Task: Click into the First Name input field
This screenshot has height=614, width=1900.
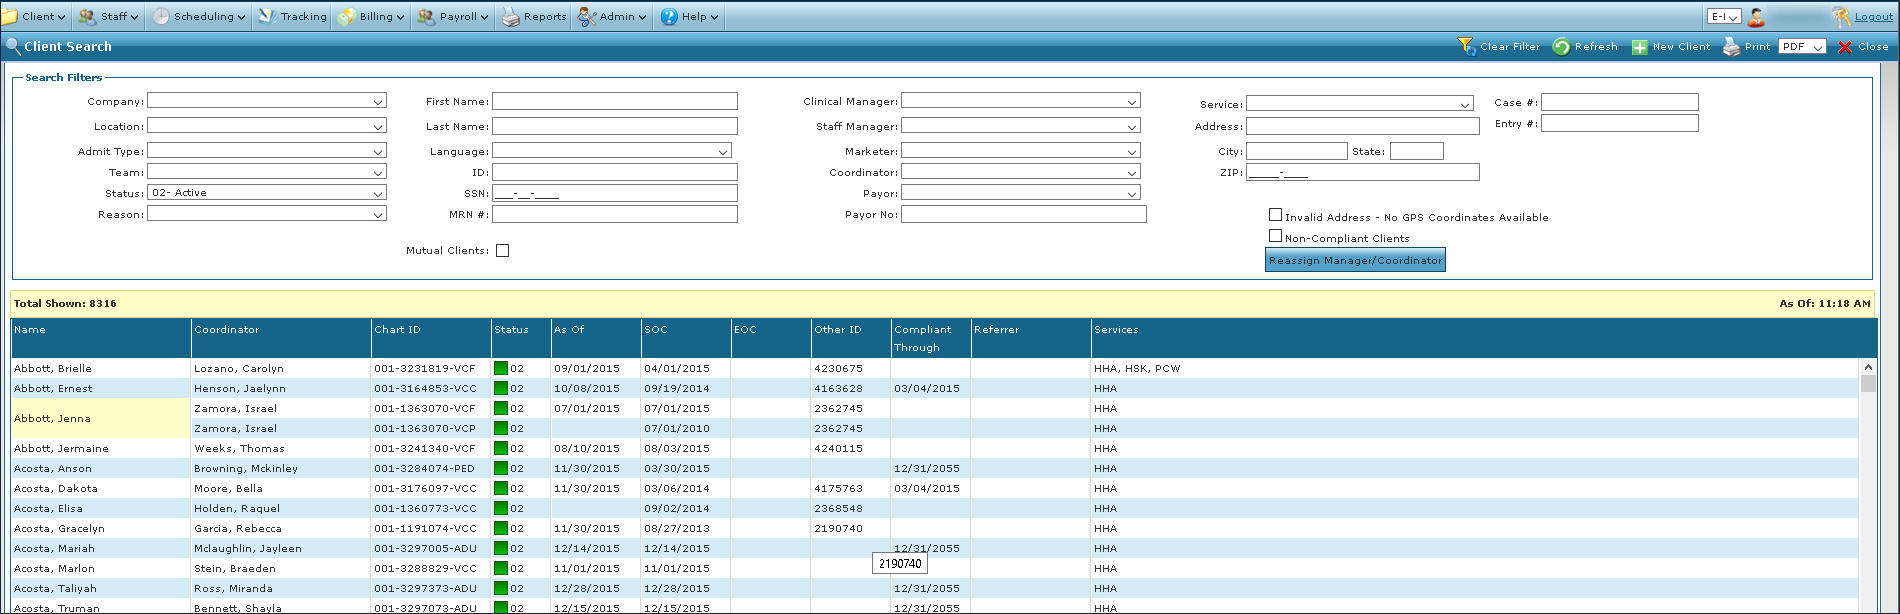Action: click(x=614, y=101)
